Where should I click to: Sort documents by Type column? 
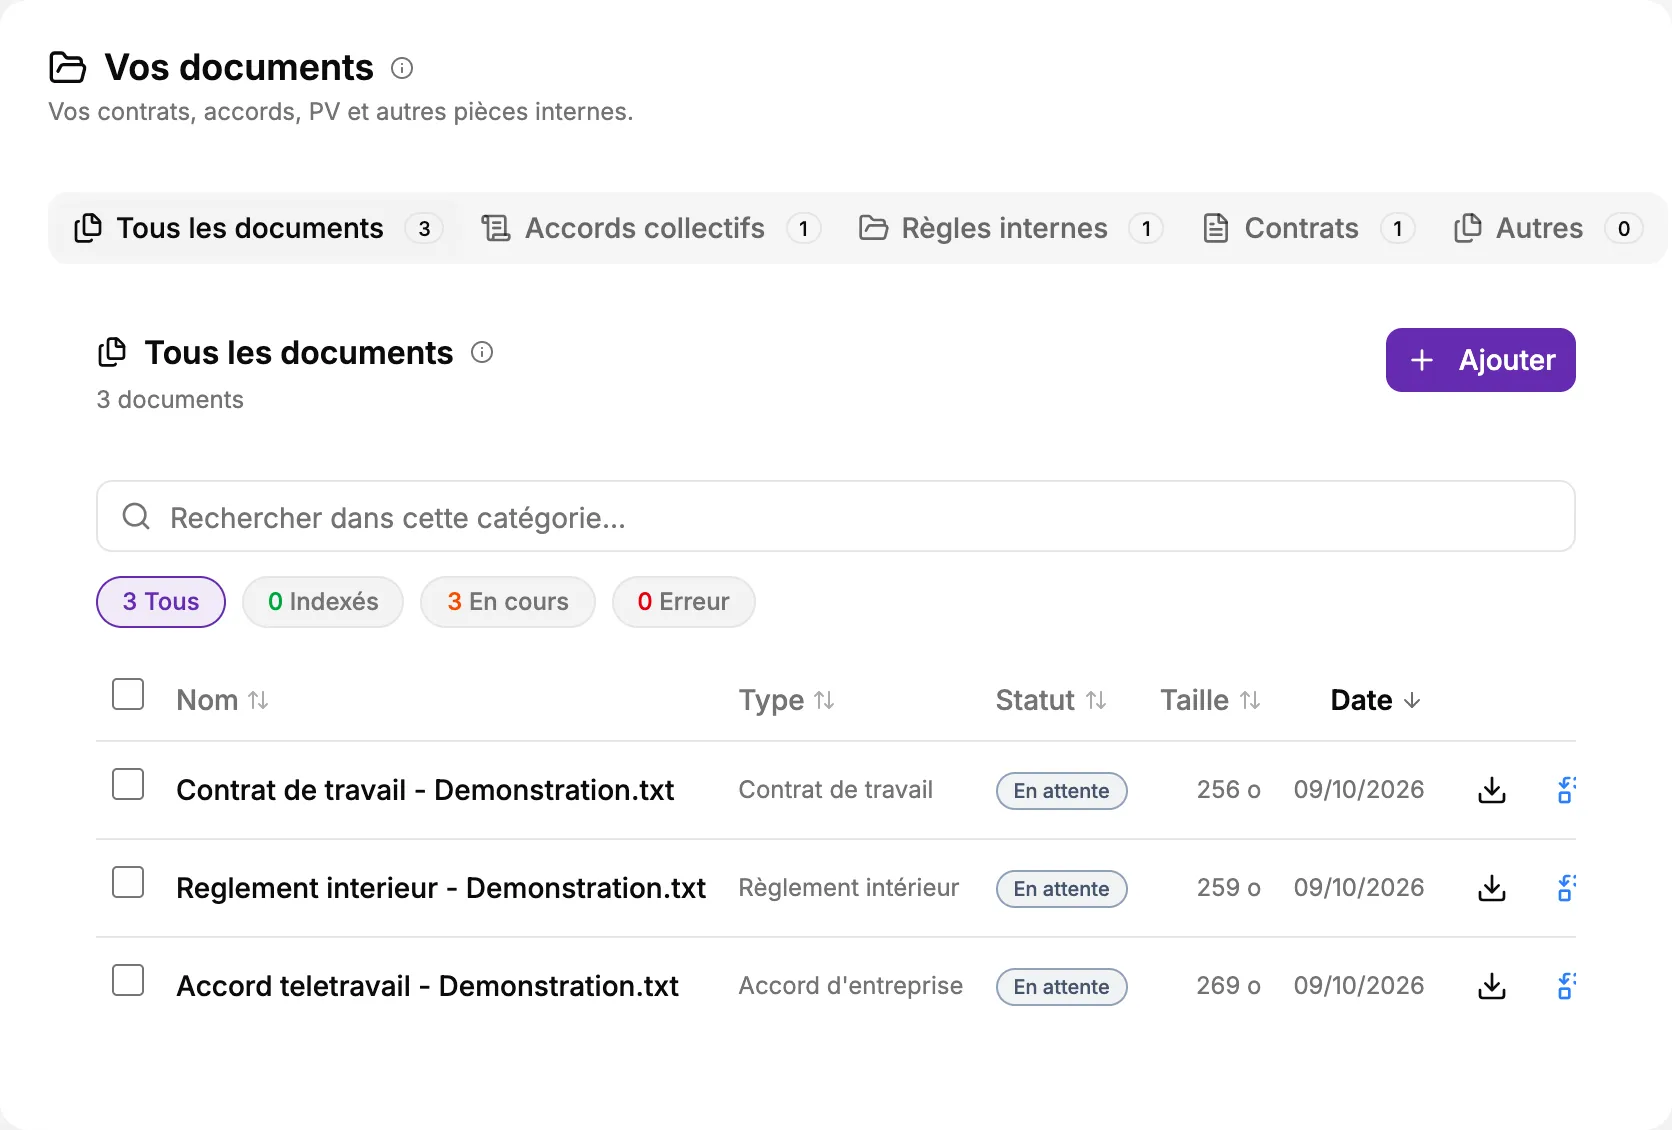point(786,700)
